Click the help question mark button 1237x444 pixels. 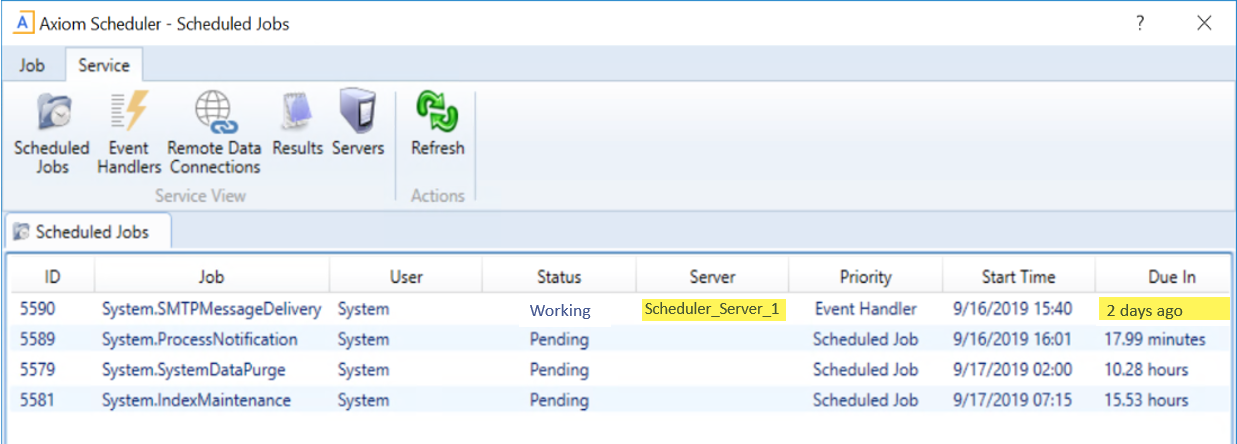click(1140, 23)
